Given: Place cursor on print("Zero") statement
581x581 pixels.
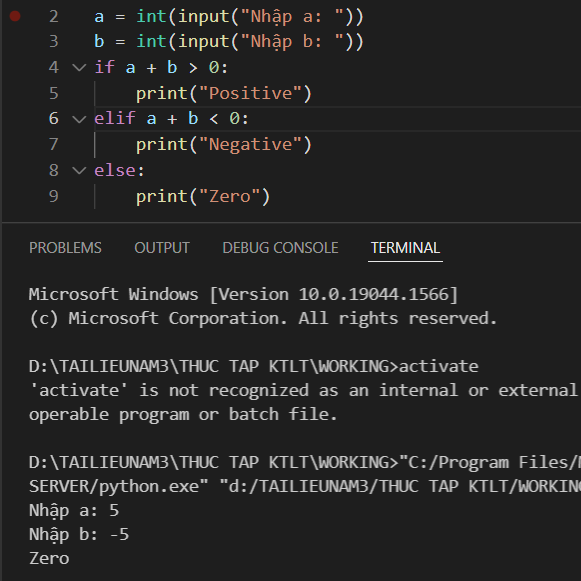Looking at the screenshot, I should pyautogui.click(x=203, y=196).
